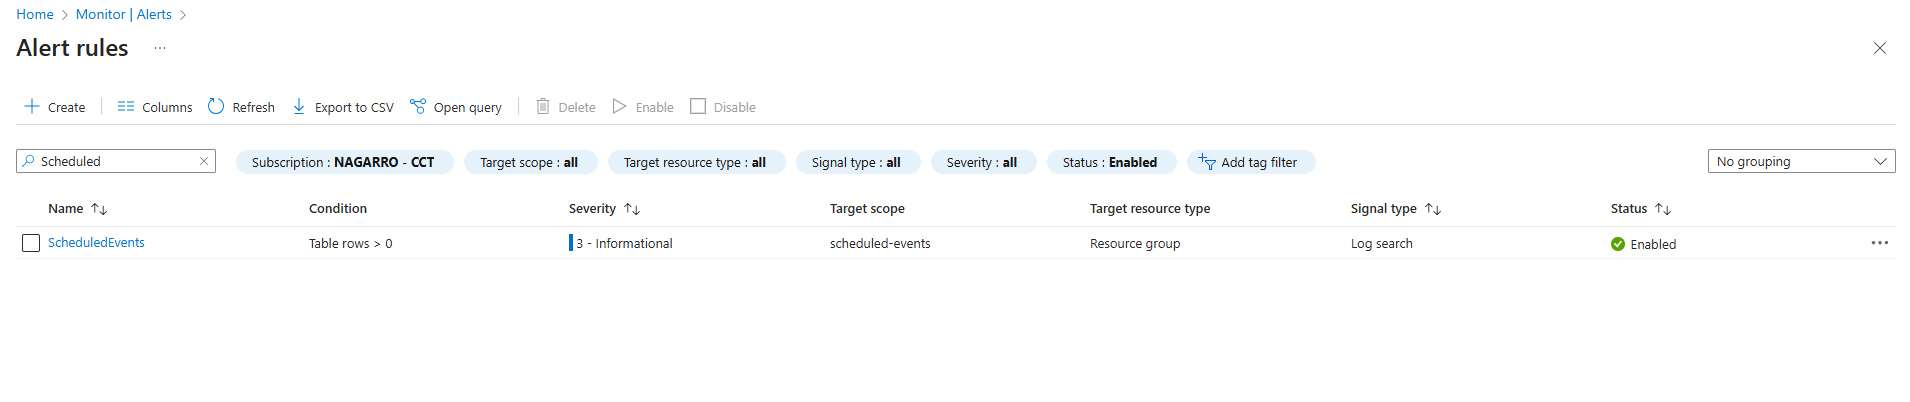
Task: Click the Open query button
Action: click(456, 107)
